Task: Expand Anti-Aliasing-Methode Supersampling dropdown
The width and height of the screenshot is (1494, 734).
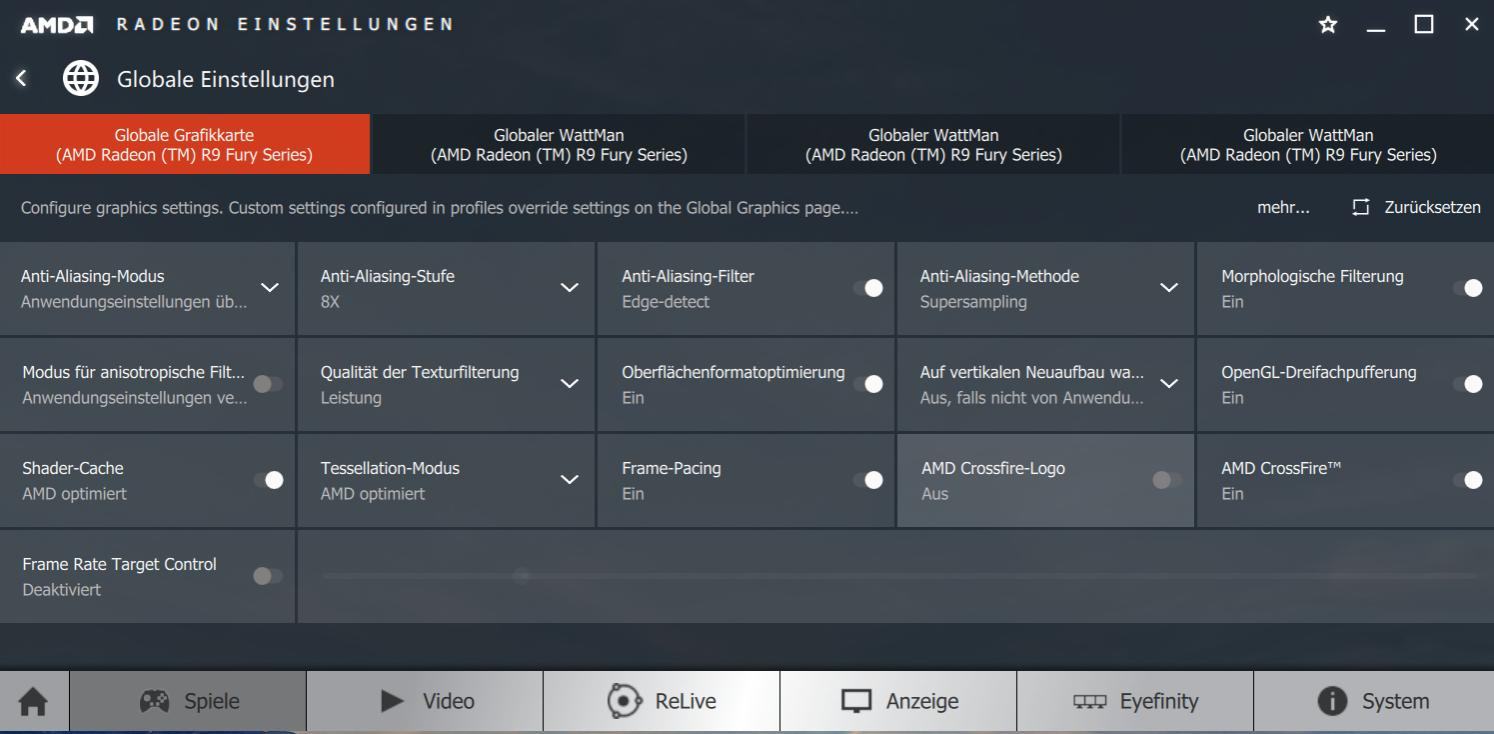Action: tap(1168, 288)
